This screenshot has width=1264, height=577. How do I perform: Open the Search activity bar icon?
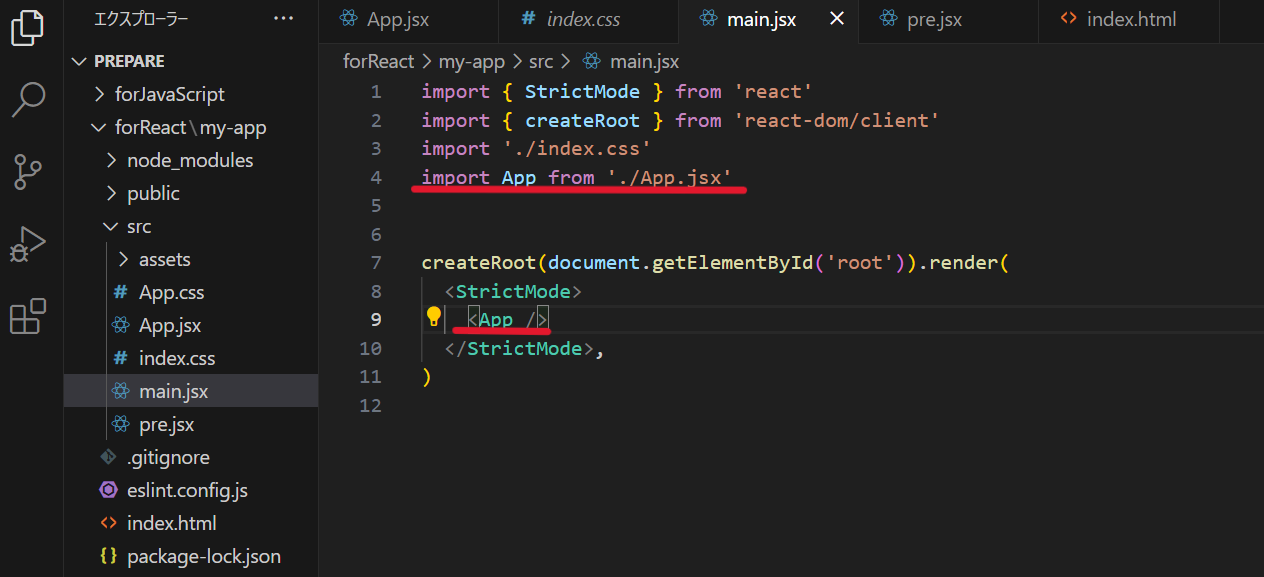pyautogui.click(x=28, y=99)
